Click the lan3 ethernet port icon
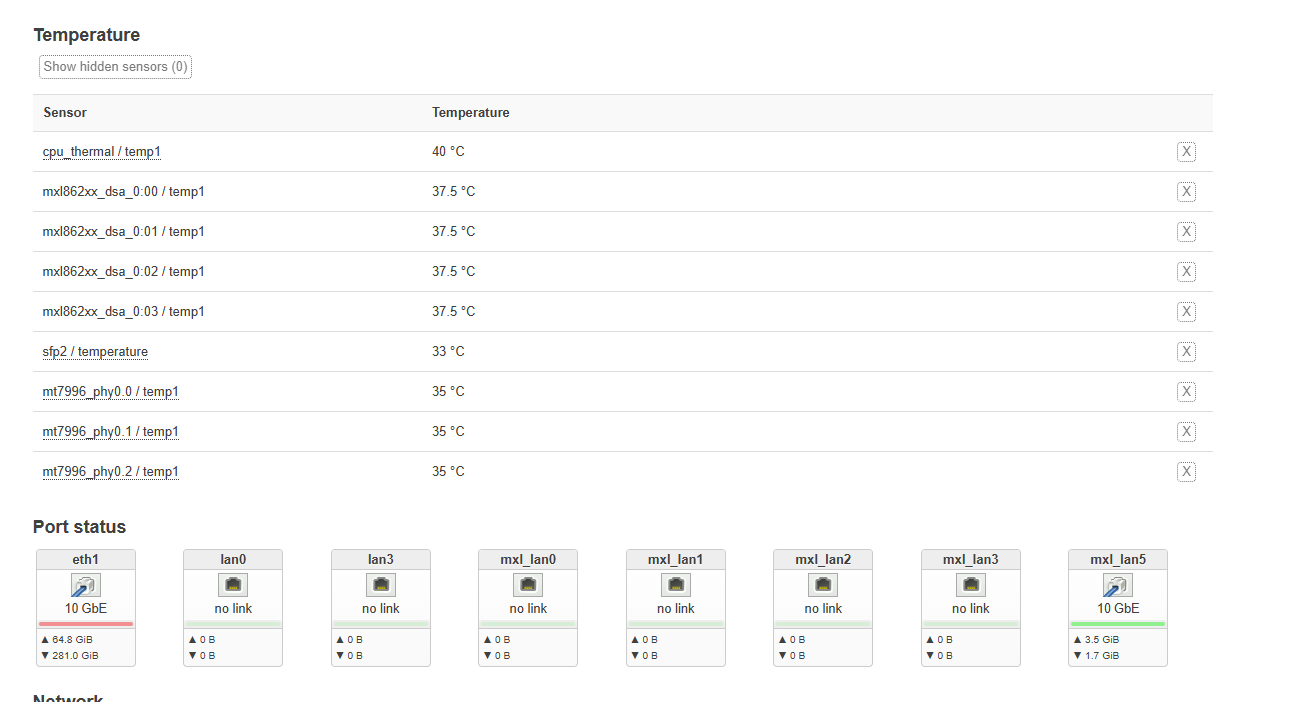This screenshot has height=702, width=1290. pos(381,585)
